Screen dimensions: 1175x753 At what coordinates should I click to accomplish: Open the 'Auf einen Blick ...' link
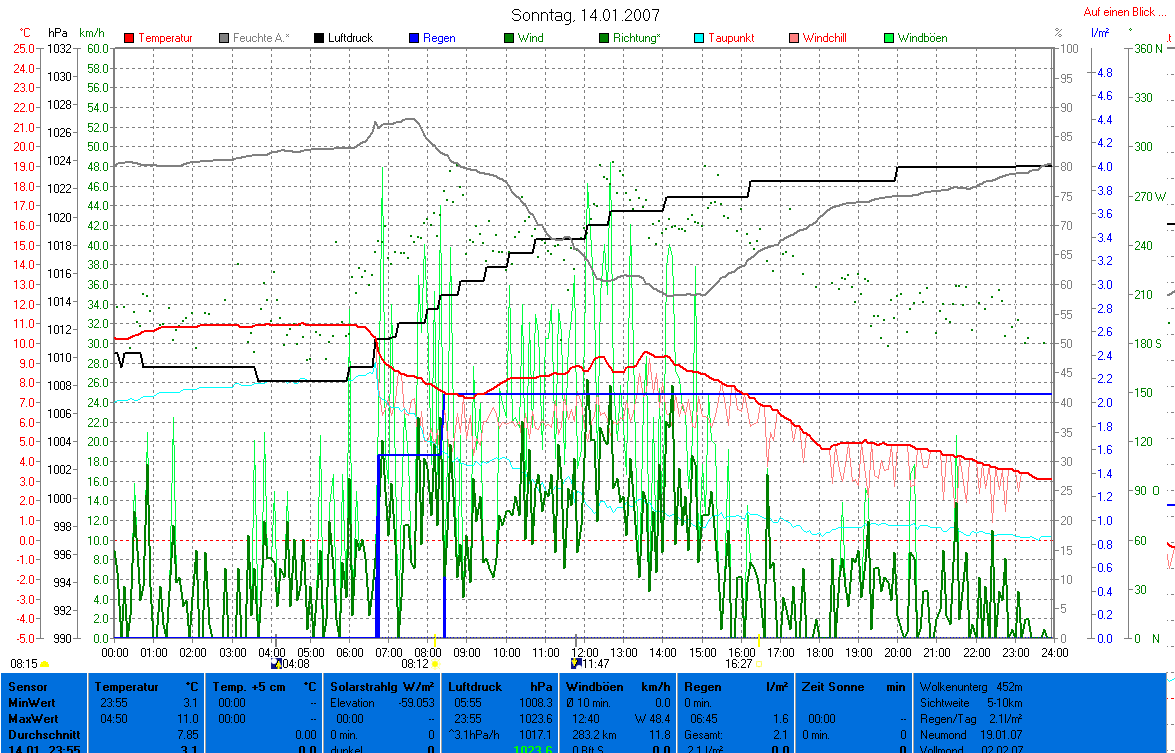coord(1125,12)
